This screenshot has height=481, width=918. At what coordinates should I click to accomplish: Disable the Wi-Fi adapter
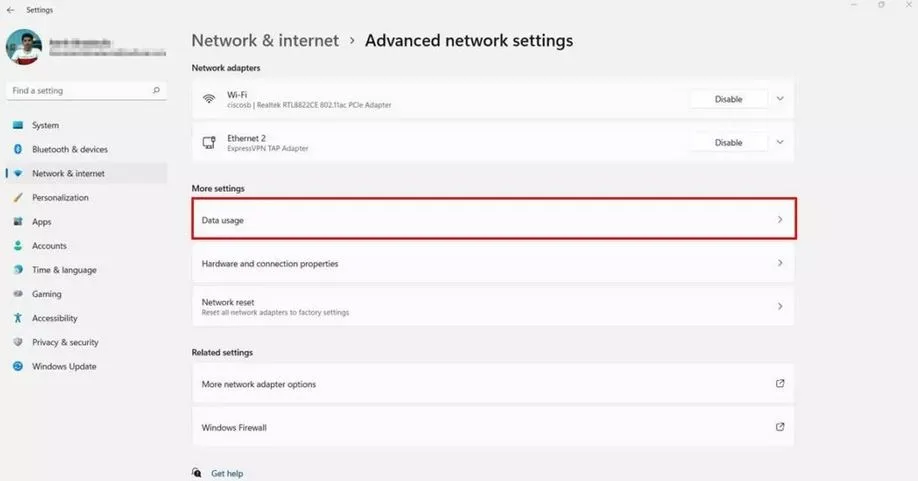click(x=728, y=99)
